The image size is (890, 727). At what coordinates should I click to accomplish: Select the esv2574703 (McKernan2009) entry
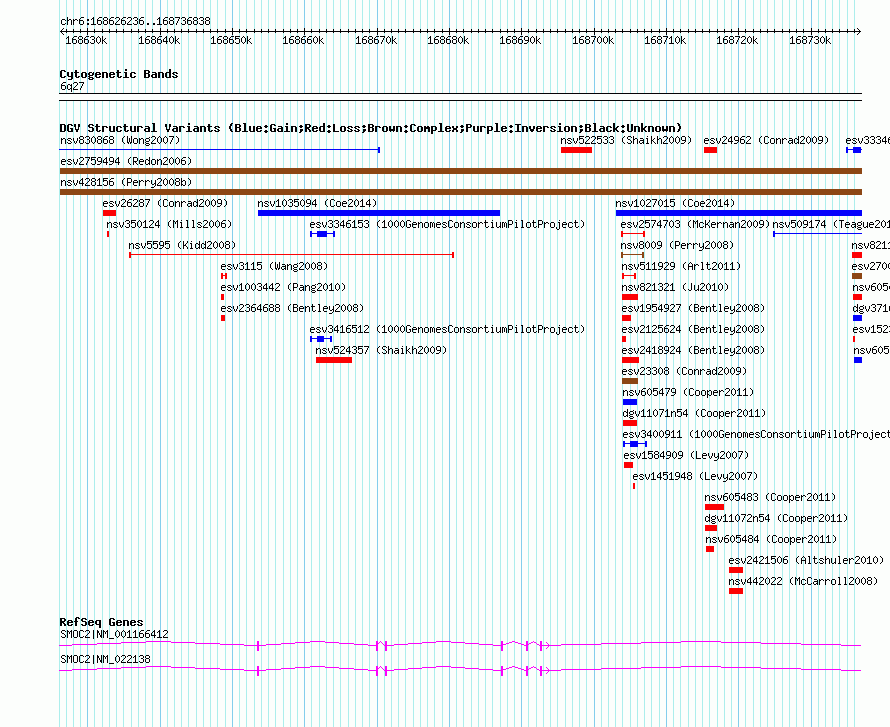pos(695,224)
